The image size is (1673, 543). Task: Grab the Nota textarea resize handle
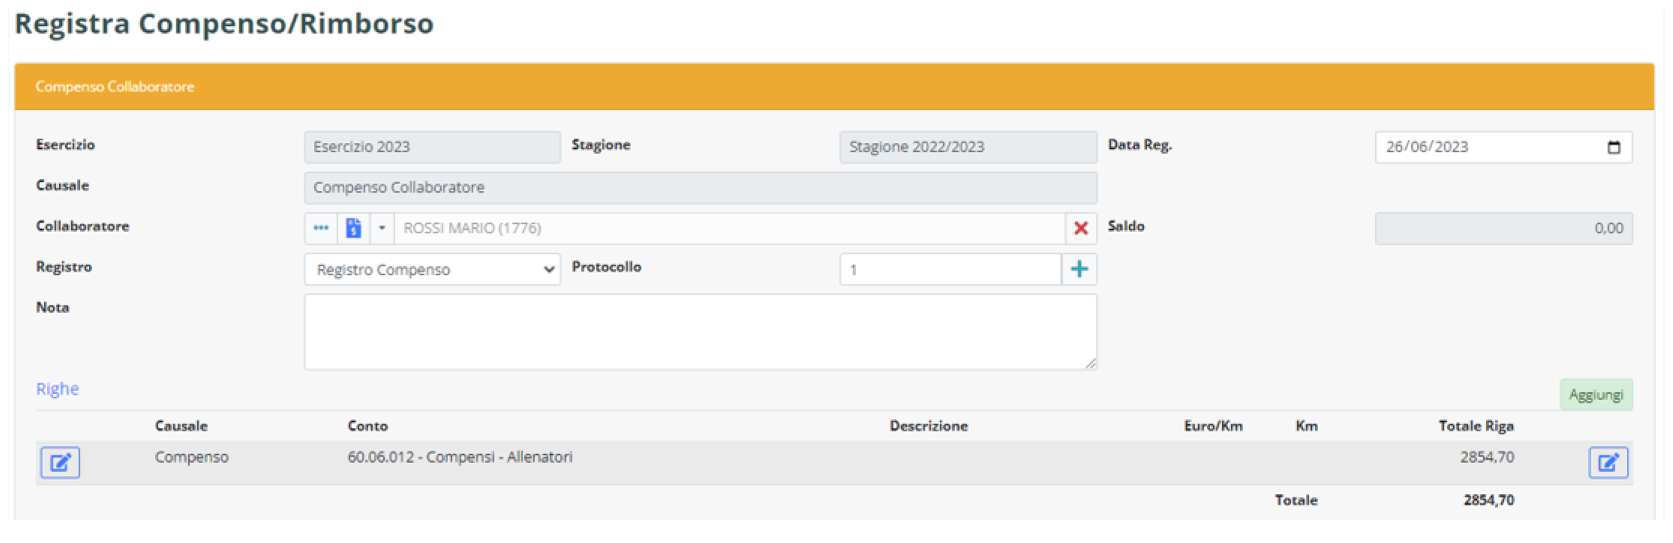click(x=1090, y=364)
